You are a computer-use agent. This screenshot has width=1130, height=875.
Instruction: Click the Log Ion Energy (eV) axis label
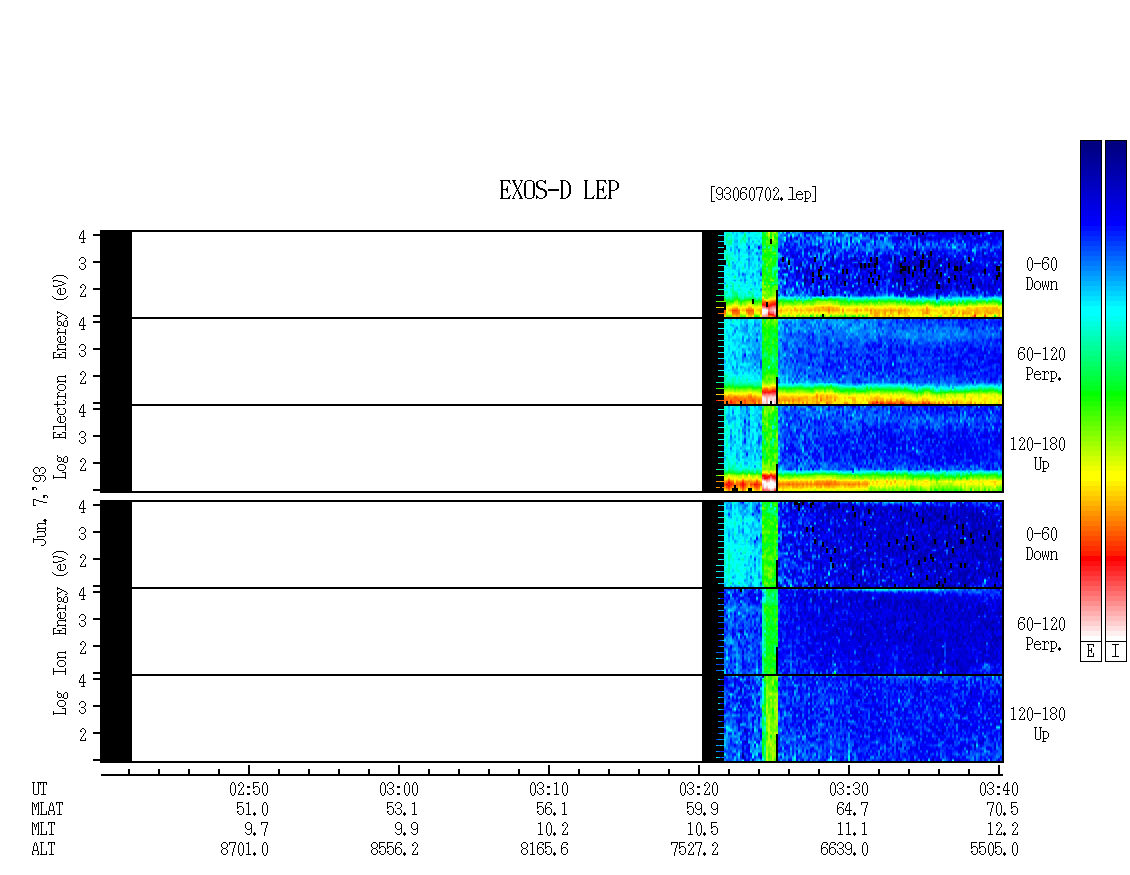click(60, 633)
